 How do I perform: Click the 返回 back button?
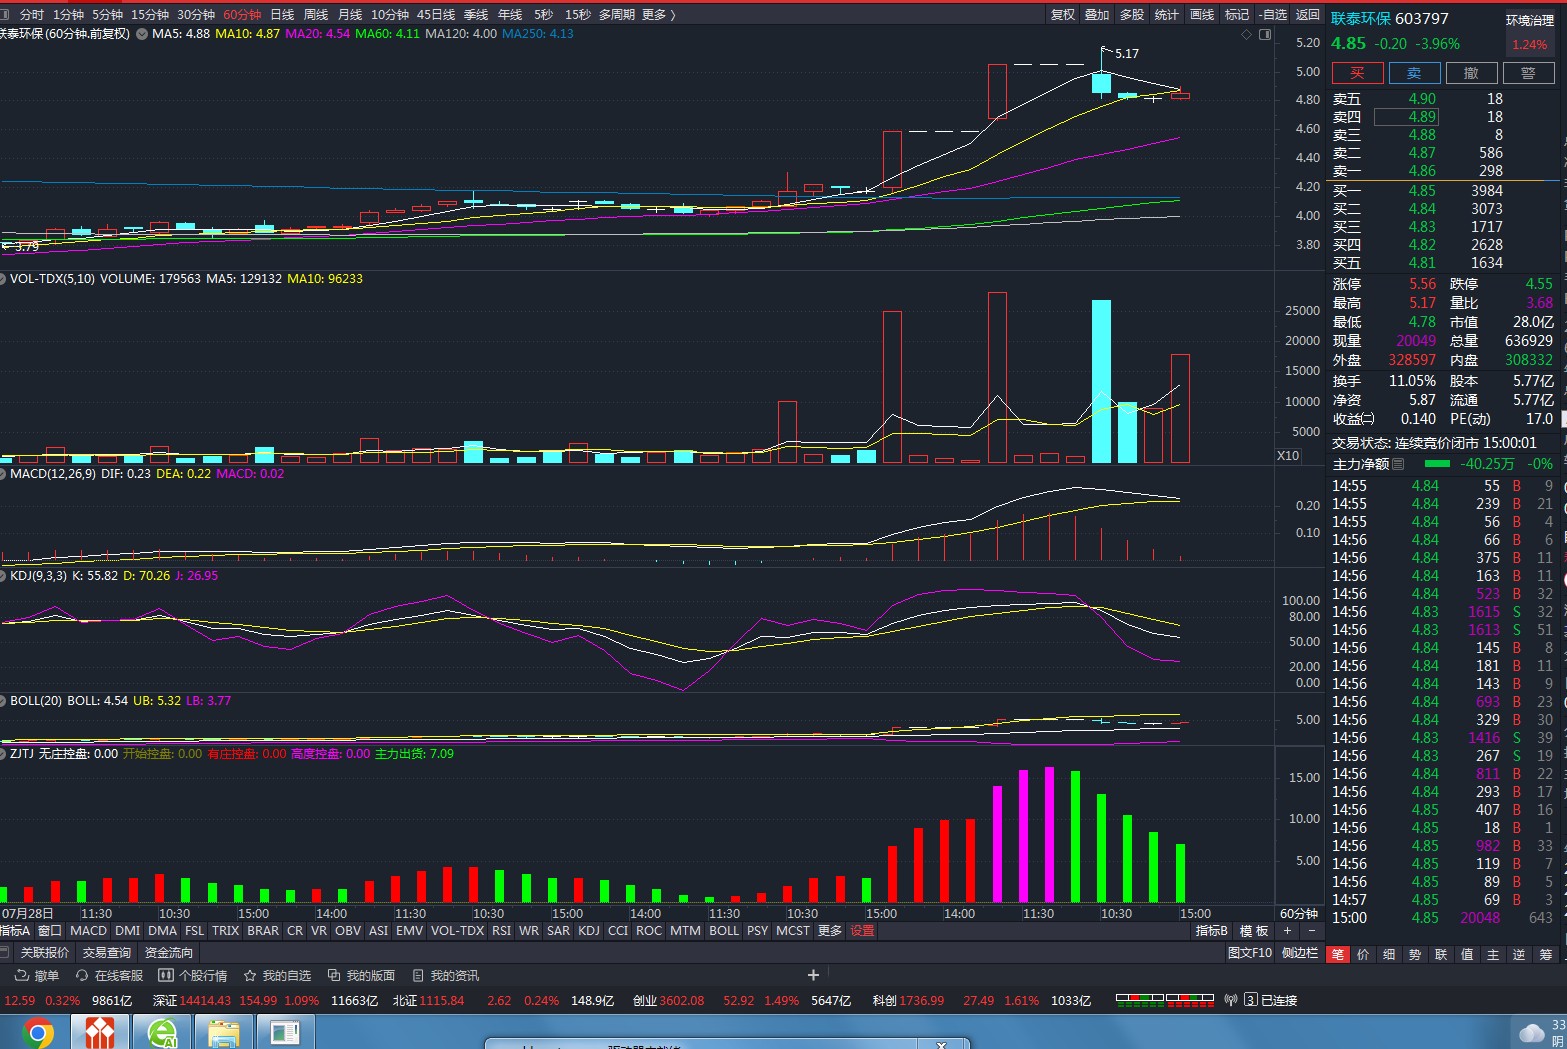(x=1308, y=15)
